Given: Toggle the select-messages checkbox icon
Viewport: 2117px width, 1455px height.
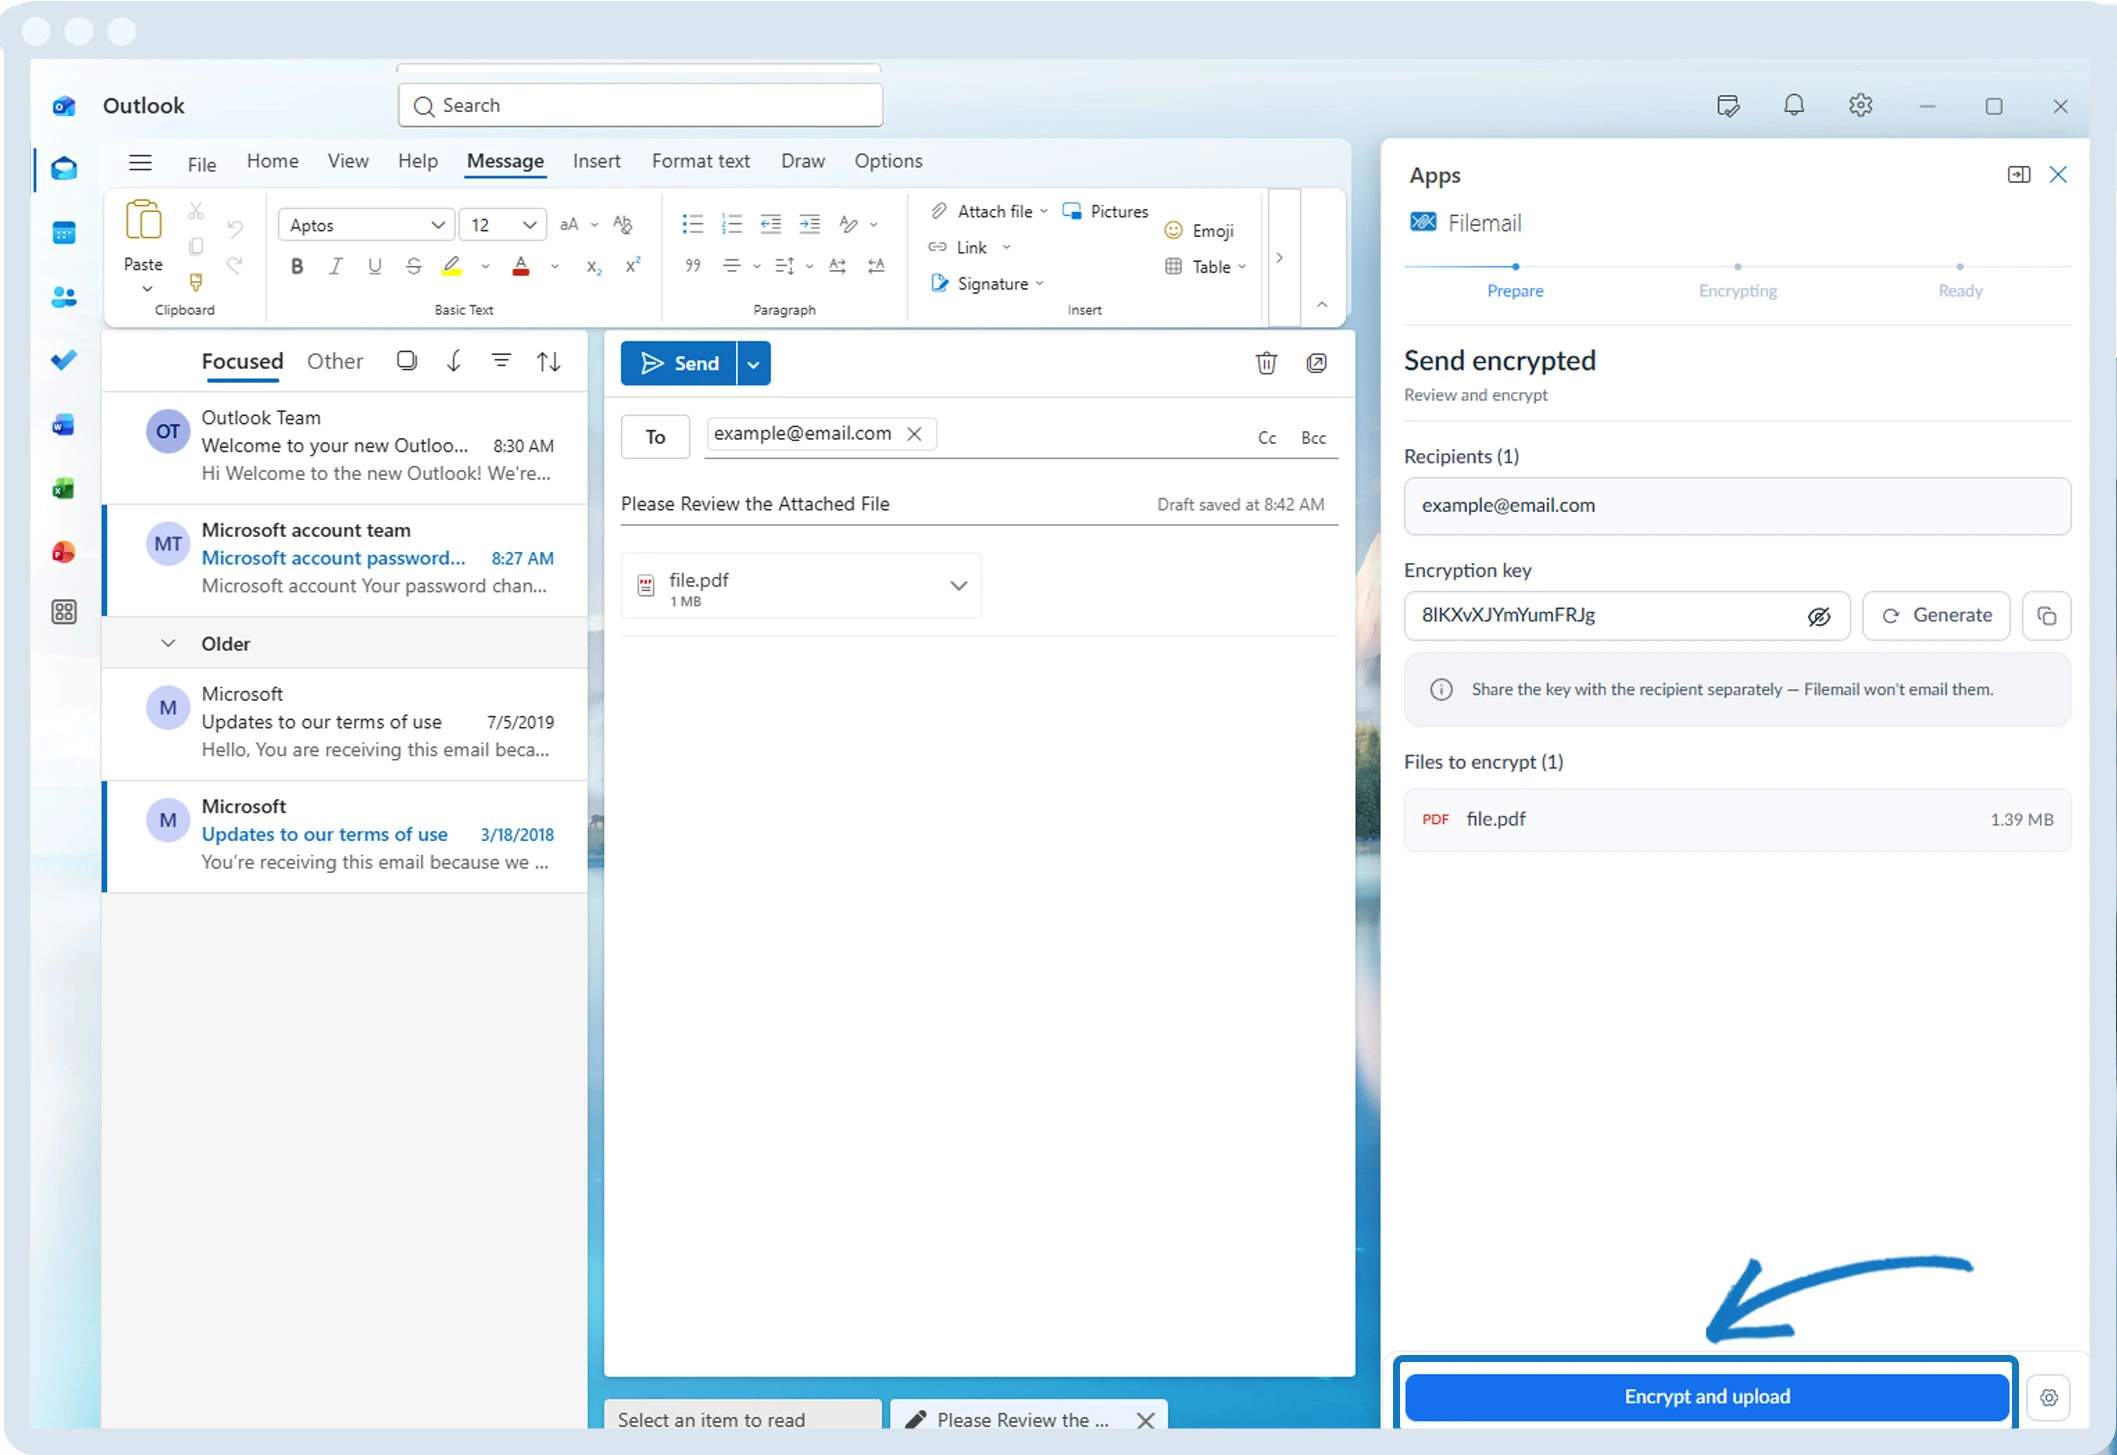Looking at the screenshot, I should pos(407,361).
